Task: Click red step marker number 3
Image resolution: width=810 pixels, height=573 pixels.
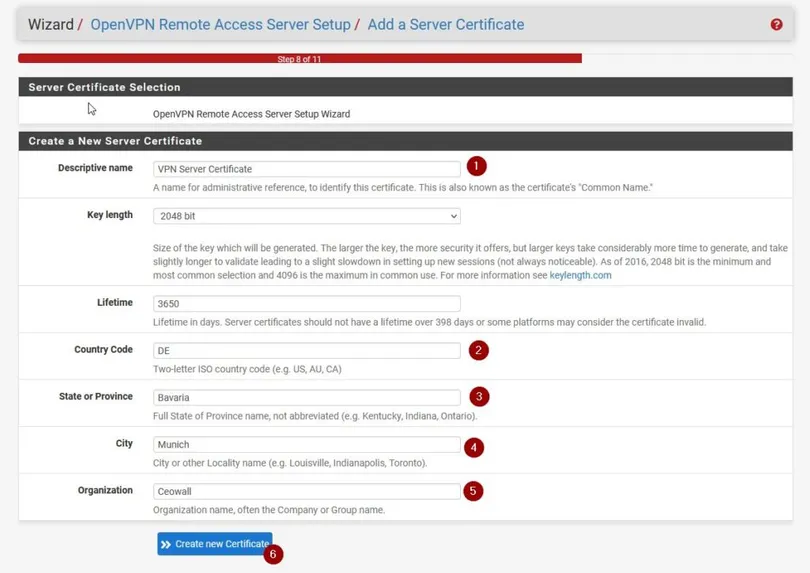Action: pos(479,396)
